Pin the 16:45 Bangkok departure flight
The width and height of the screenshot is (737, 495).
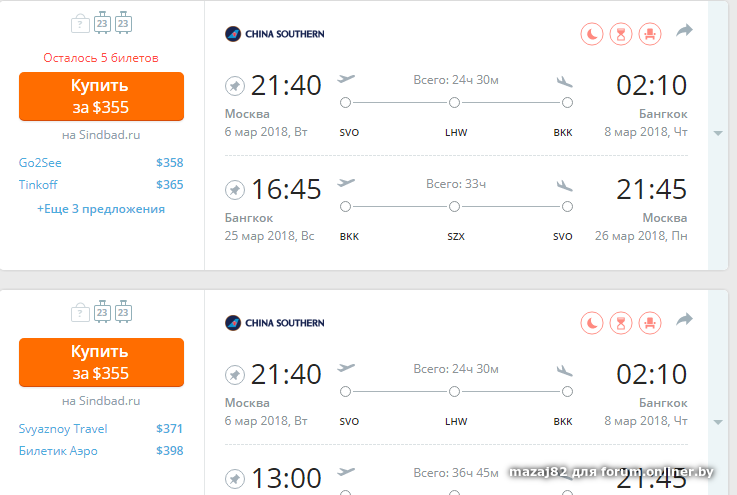pyautogui.click(x=234, y=189)
